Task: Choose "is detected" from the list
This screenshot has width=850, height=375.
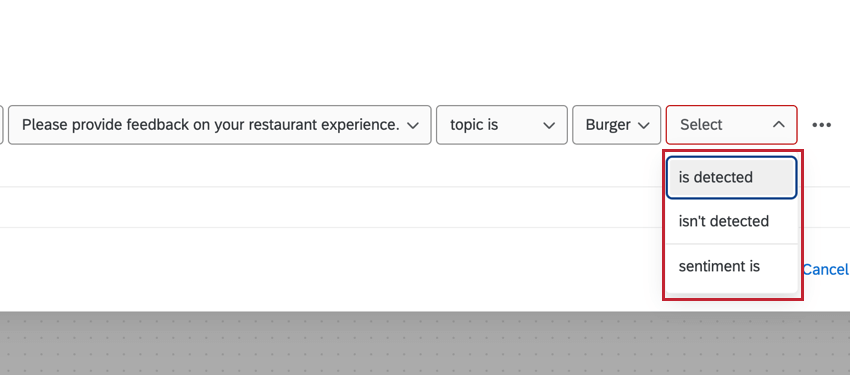Action: (x=731, y=178)
